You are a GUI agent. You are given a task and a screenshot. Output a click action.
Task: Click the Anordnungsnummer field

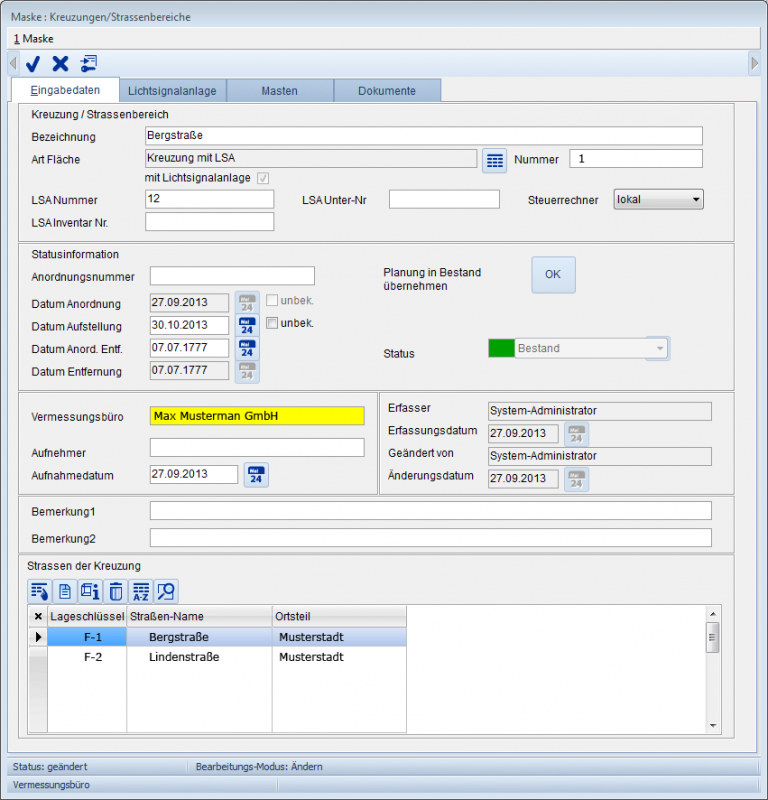pyautogui.click(x=232, y=276)
